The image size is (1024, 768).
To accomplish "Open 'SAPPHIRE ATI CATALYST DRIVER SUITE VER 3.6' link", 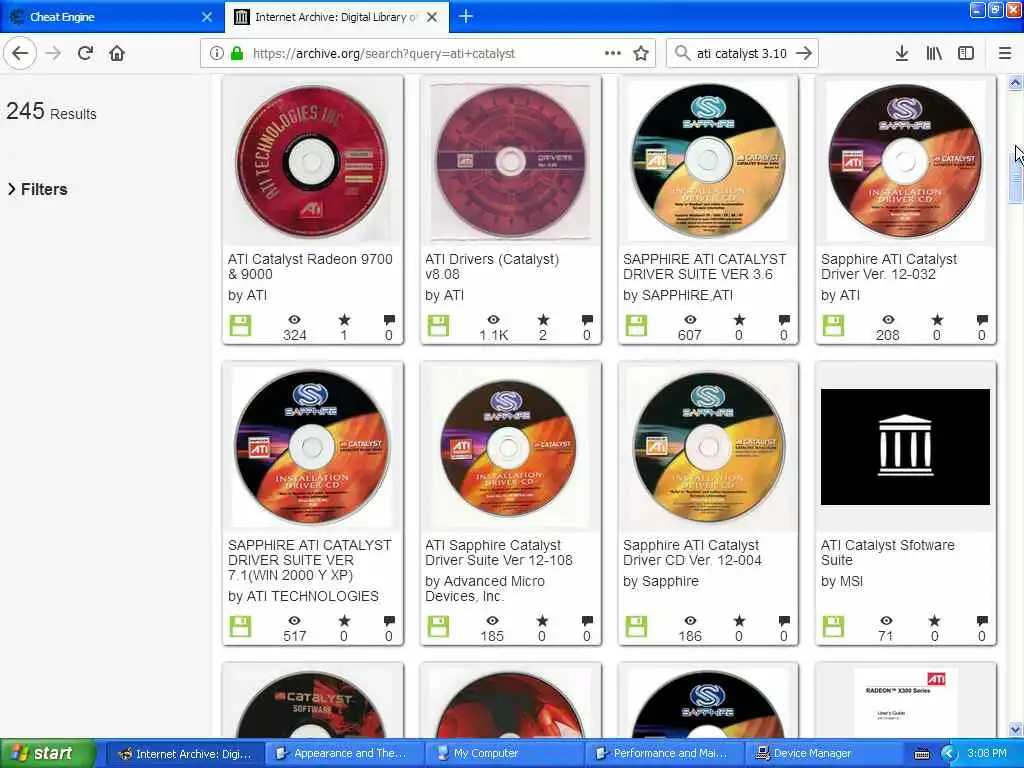I will pyautogui.click(x=705, y=266).
